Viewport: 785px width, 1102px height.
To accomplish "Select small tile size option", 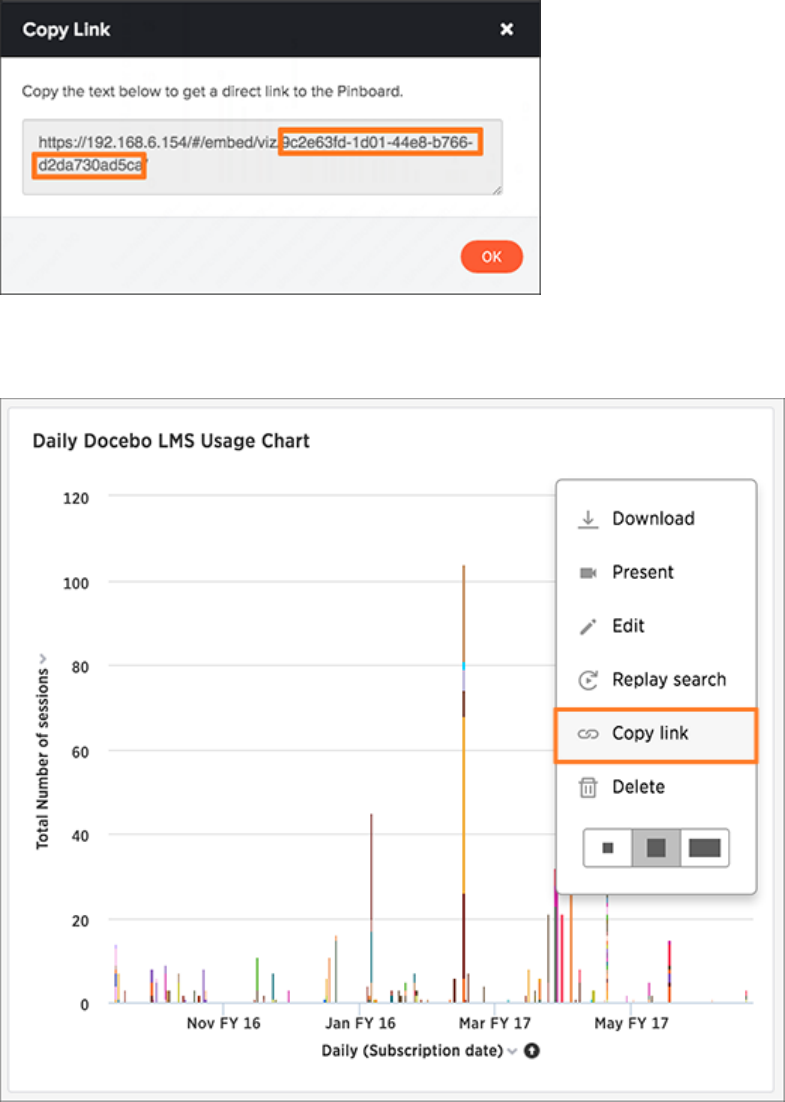I will point(608,848).
